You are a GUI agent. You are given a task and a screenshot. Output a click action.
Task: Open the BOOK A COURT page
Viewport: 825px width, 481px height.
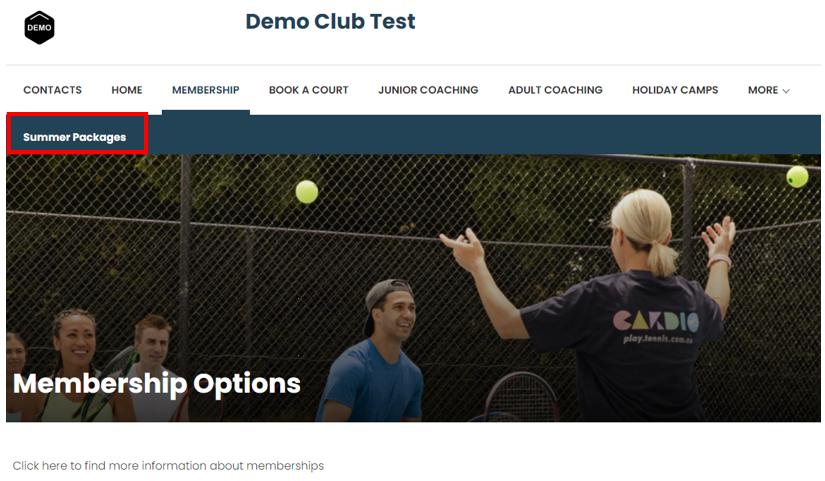309,90
